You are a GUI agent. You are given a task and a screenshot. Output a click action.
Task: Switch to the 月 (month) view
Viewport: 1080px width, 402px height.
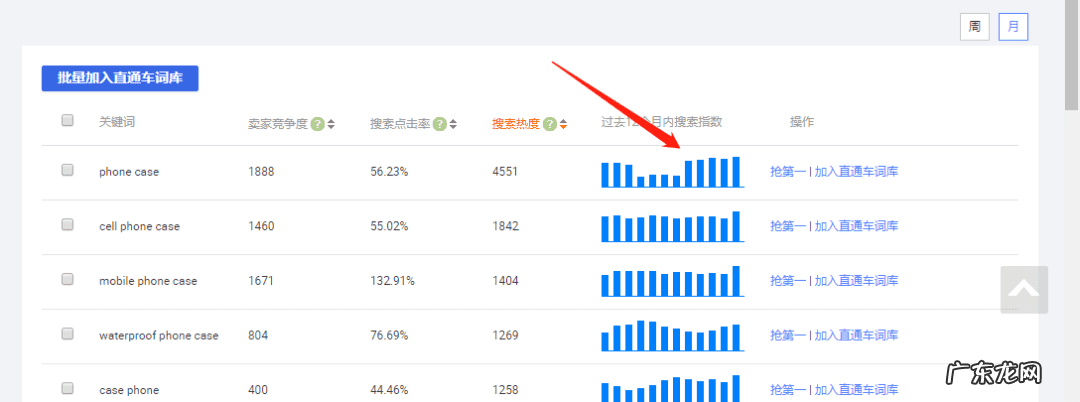1013,28
